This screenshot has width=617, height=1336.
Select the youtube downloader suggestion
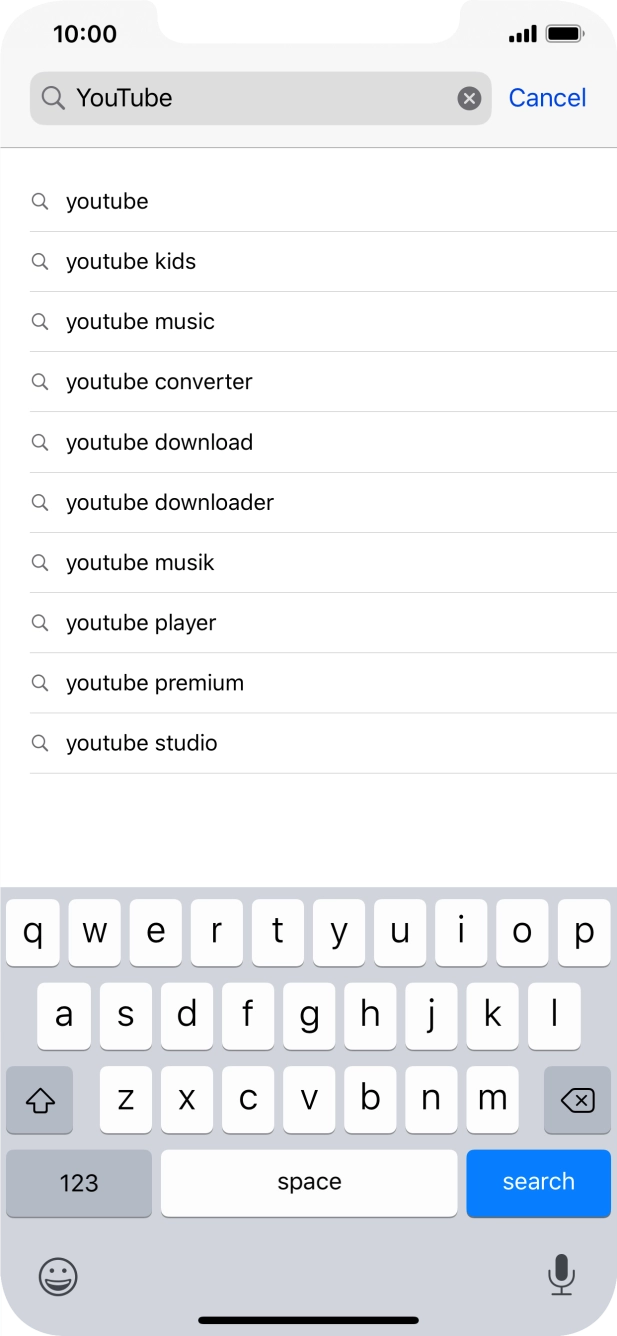coord(170,502)
